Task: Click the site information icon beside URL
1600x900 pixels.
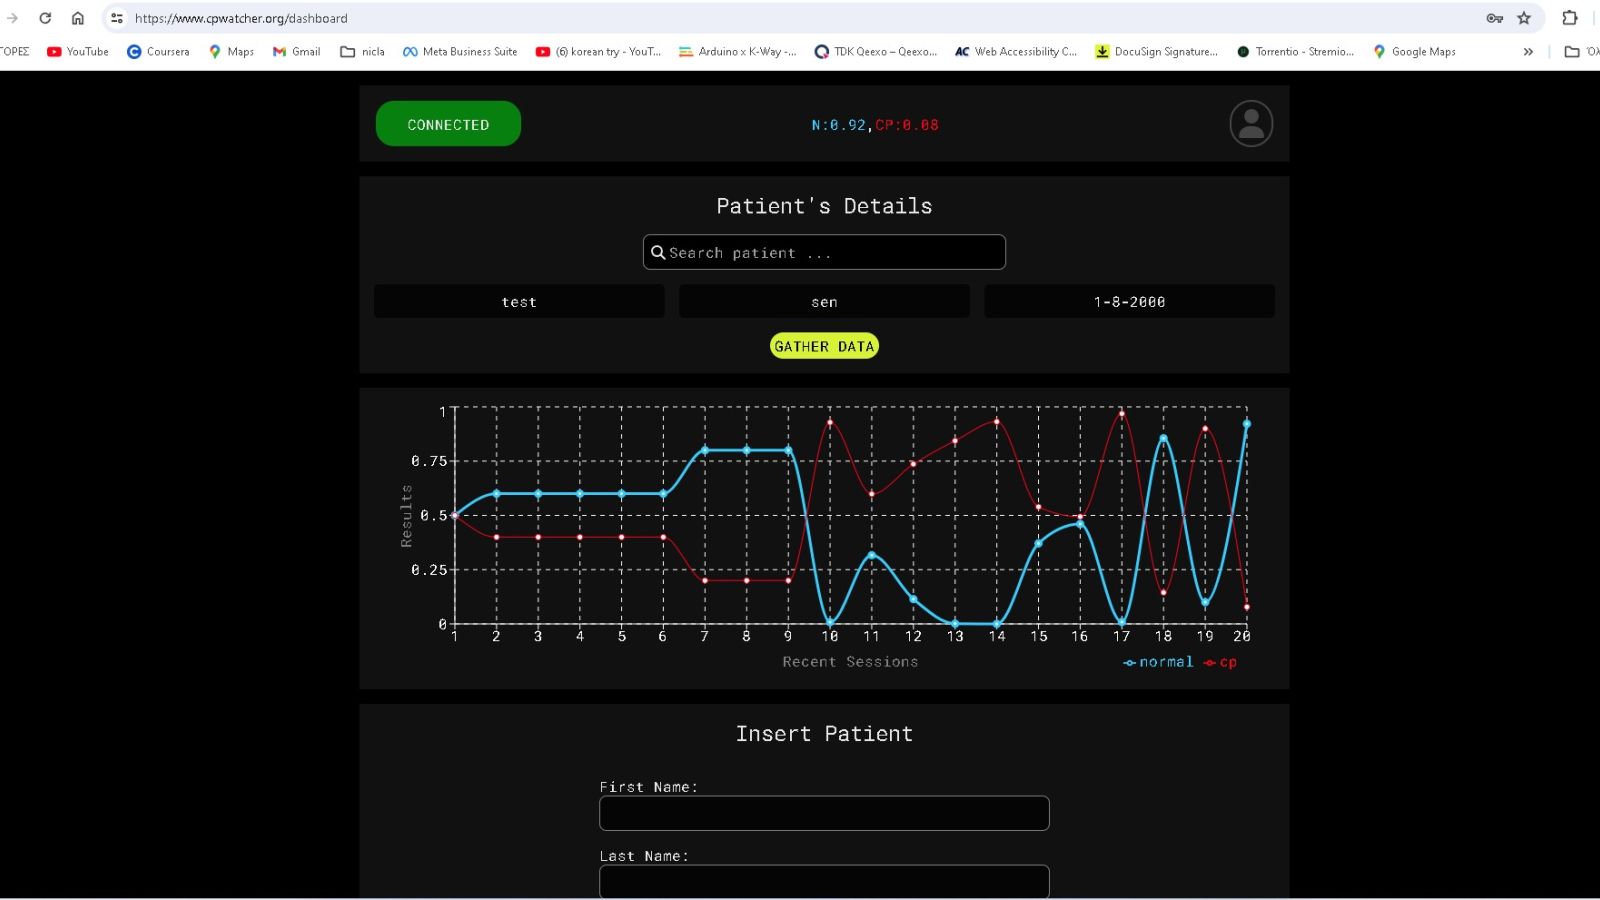Action: point(117,18)
